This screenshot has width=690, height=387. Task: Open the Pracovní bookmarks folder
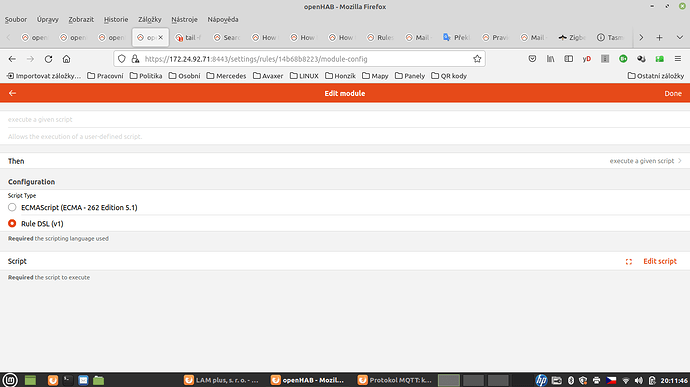coord(106,76)
